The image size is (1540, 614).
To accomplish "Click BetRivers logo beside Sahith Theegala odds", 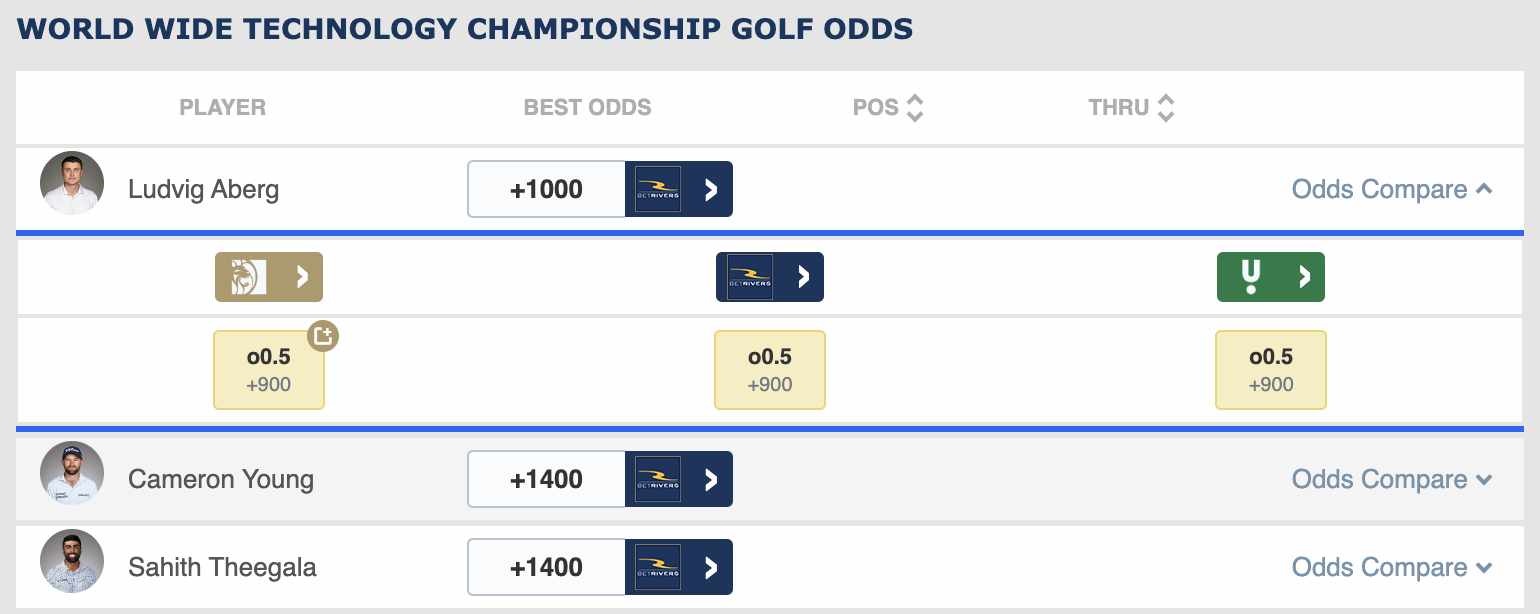I will point(658,567).
